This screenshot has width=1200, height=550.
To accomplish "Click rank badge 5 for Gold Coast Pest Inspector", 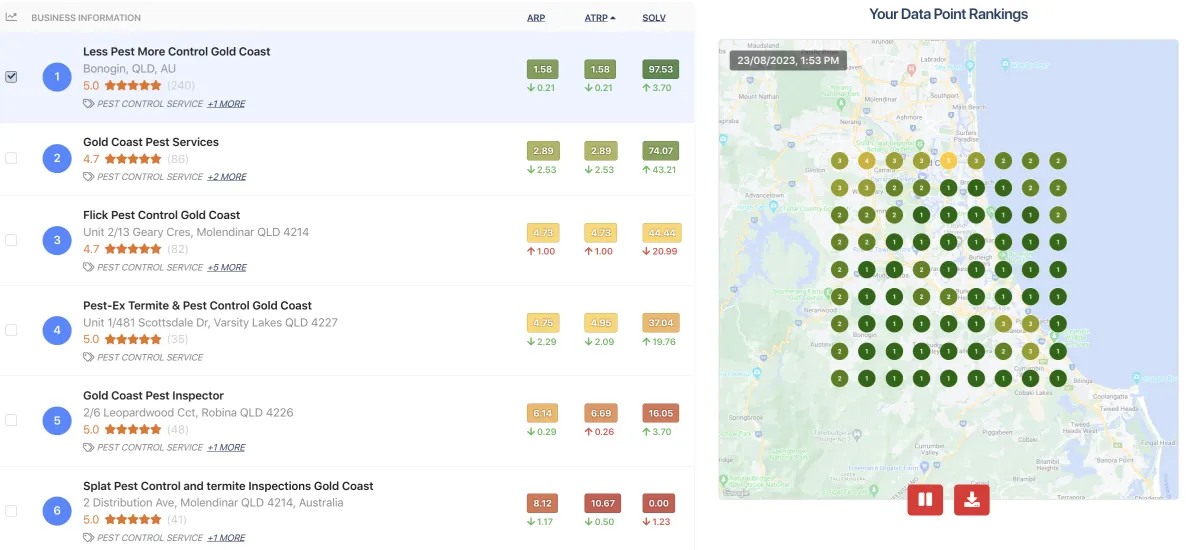I will [x=57, y=420].
